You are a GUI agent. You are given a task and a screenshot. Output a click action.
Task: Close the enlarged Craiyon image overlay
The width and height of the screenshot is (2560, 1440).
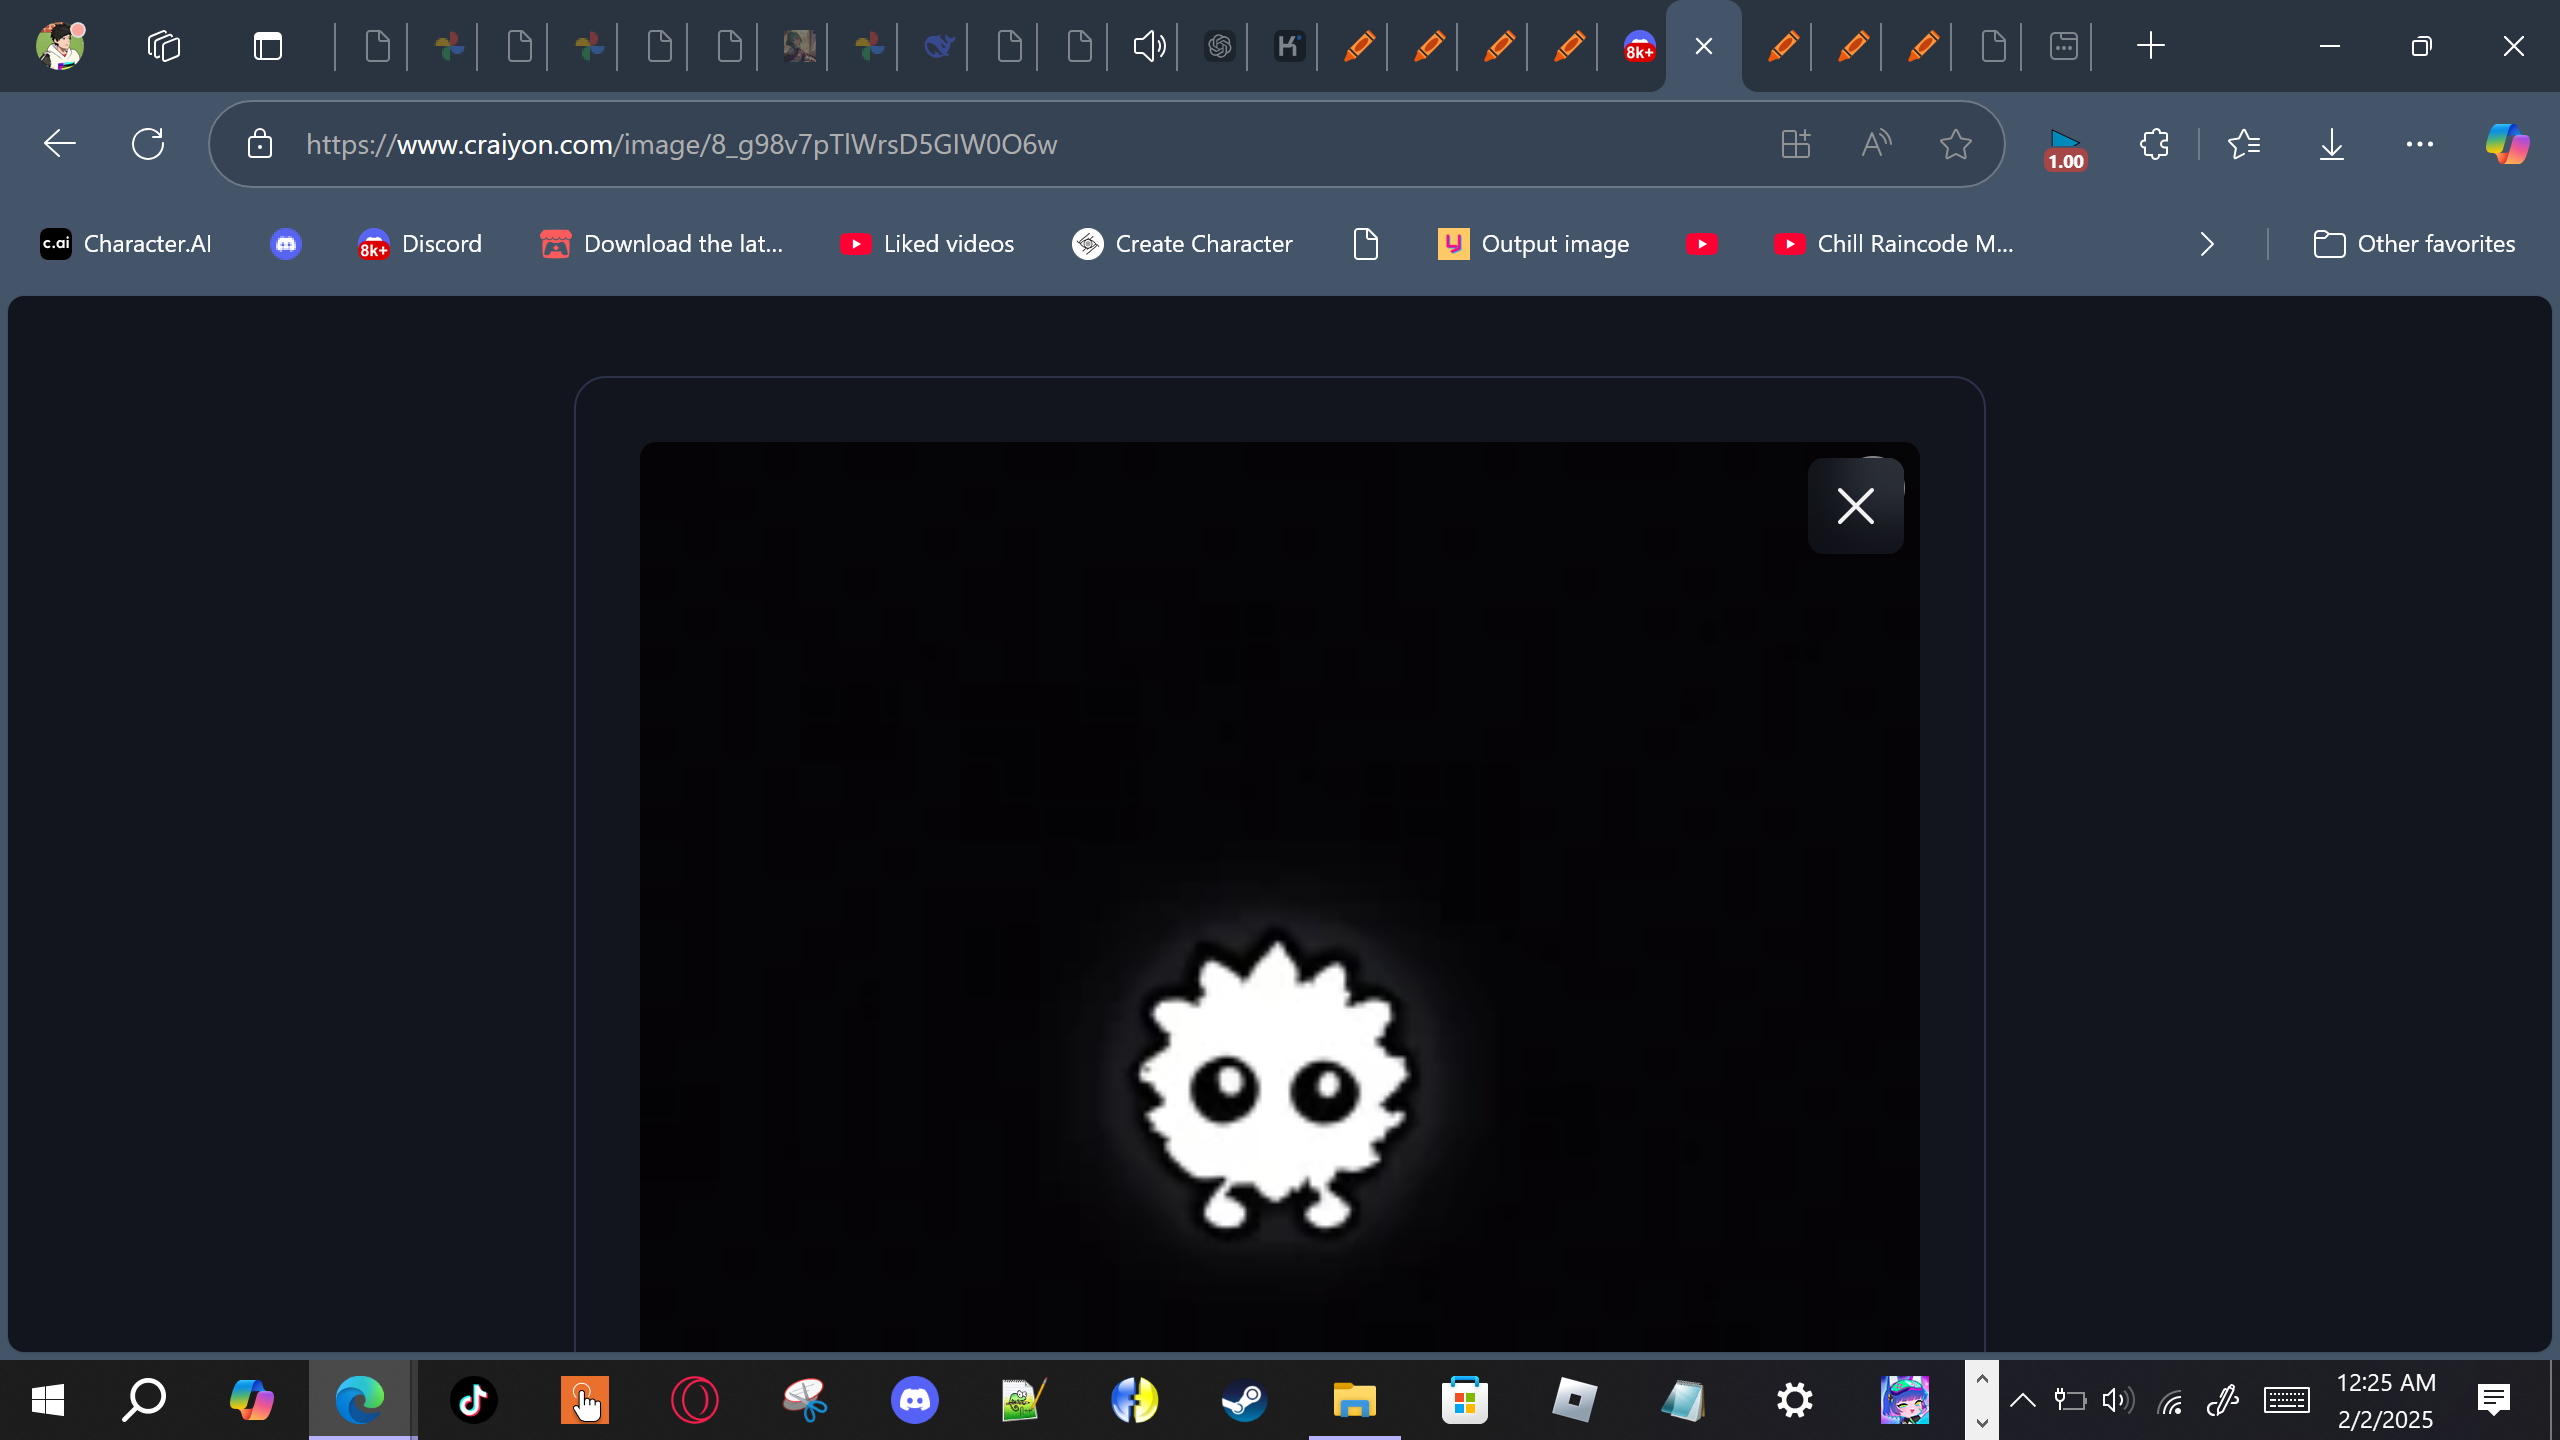click(1855, 506)
